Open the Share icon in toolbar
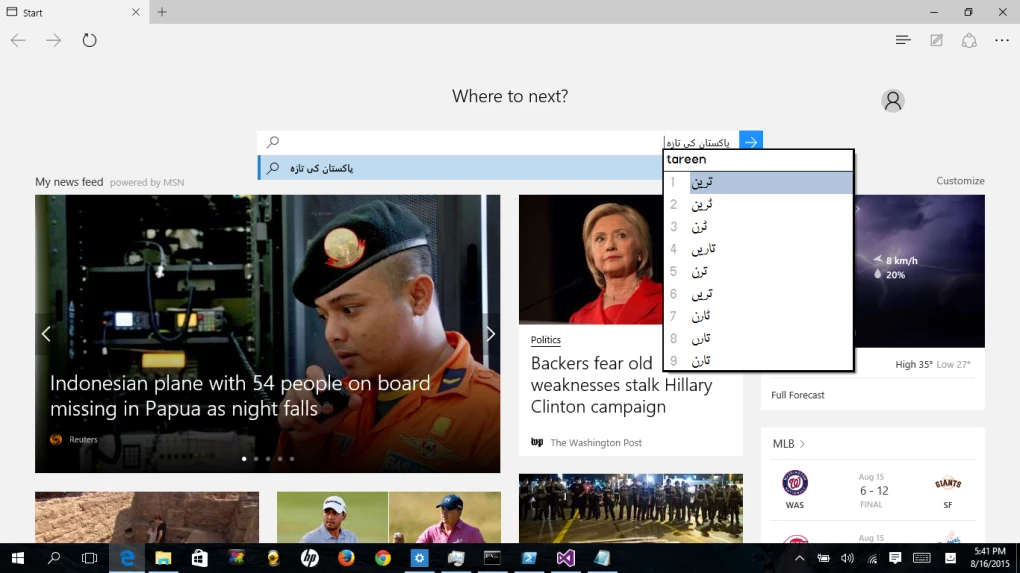The image size is (1020, 573). click(969, 40)
